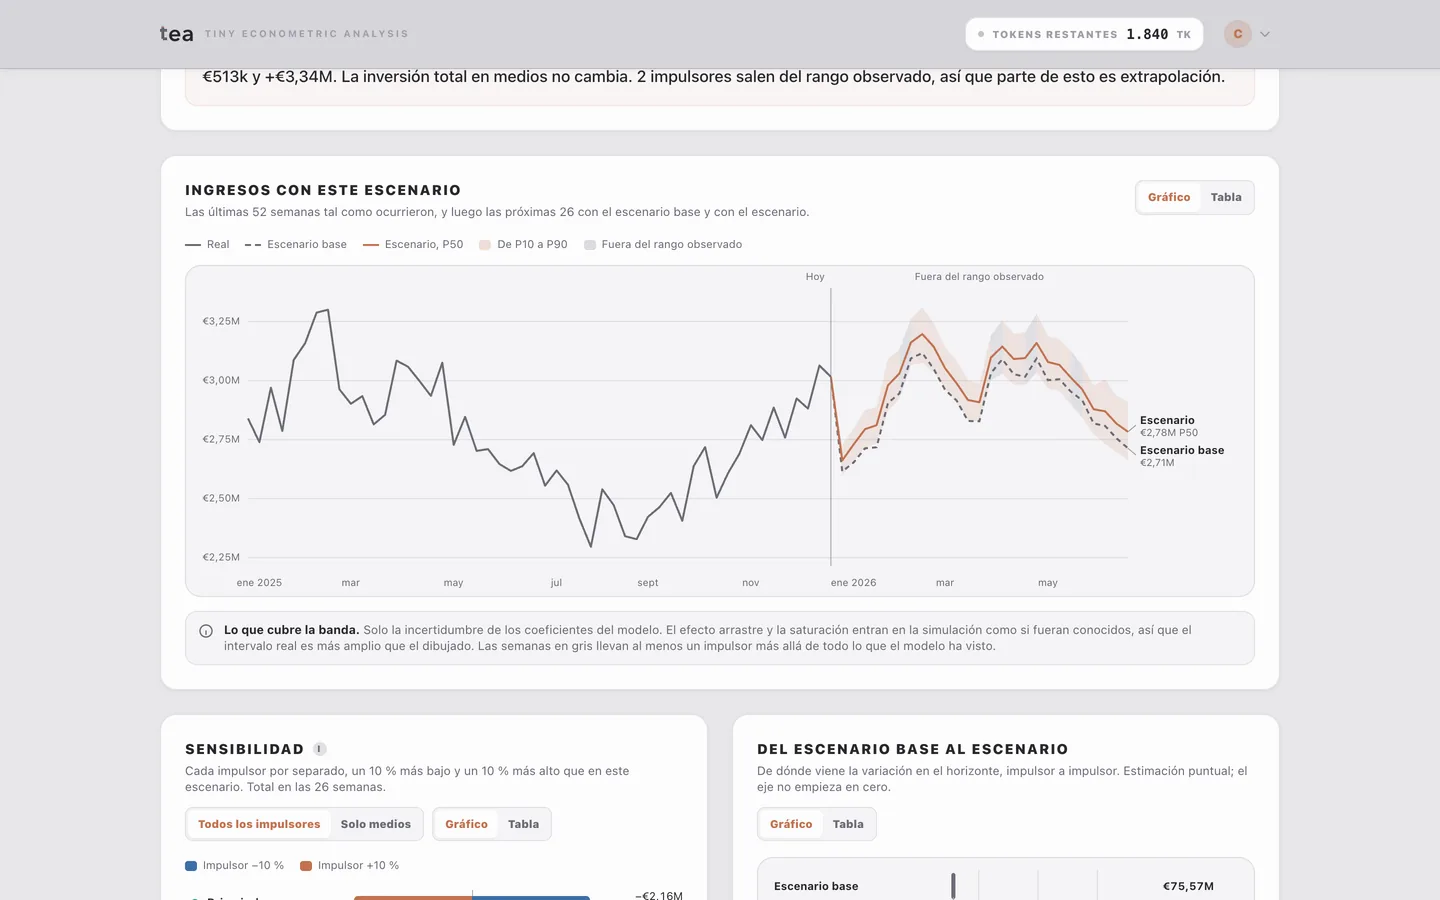Screen dimensions: 1440x900
Task: Click the blue 'Impulsor −10 %' legend swatch
Action: 191,866
